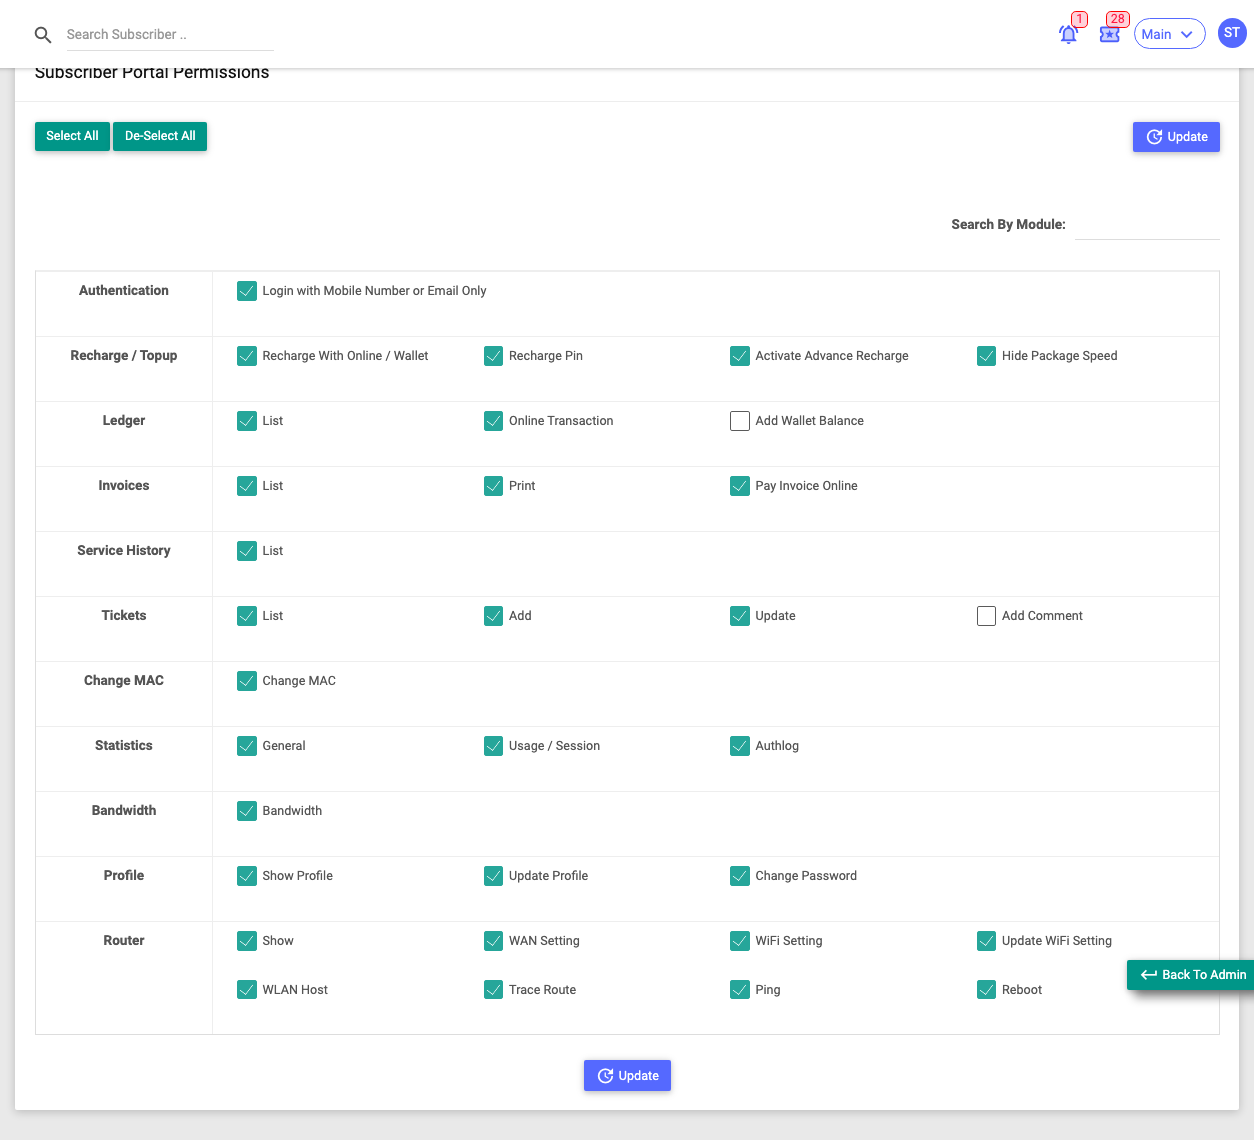Toggle Hide Package Speed checkbox
This screenshot has height=1140, width=1254.
(986, 356)
